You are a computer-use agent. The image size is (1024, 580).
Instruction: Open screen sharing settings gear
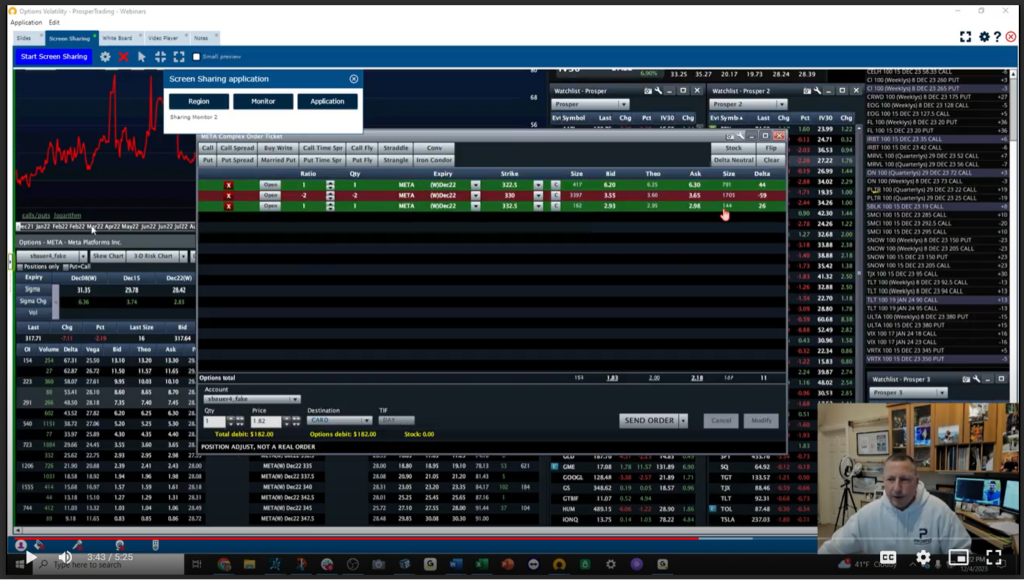(x=105, y=57)
